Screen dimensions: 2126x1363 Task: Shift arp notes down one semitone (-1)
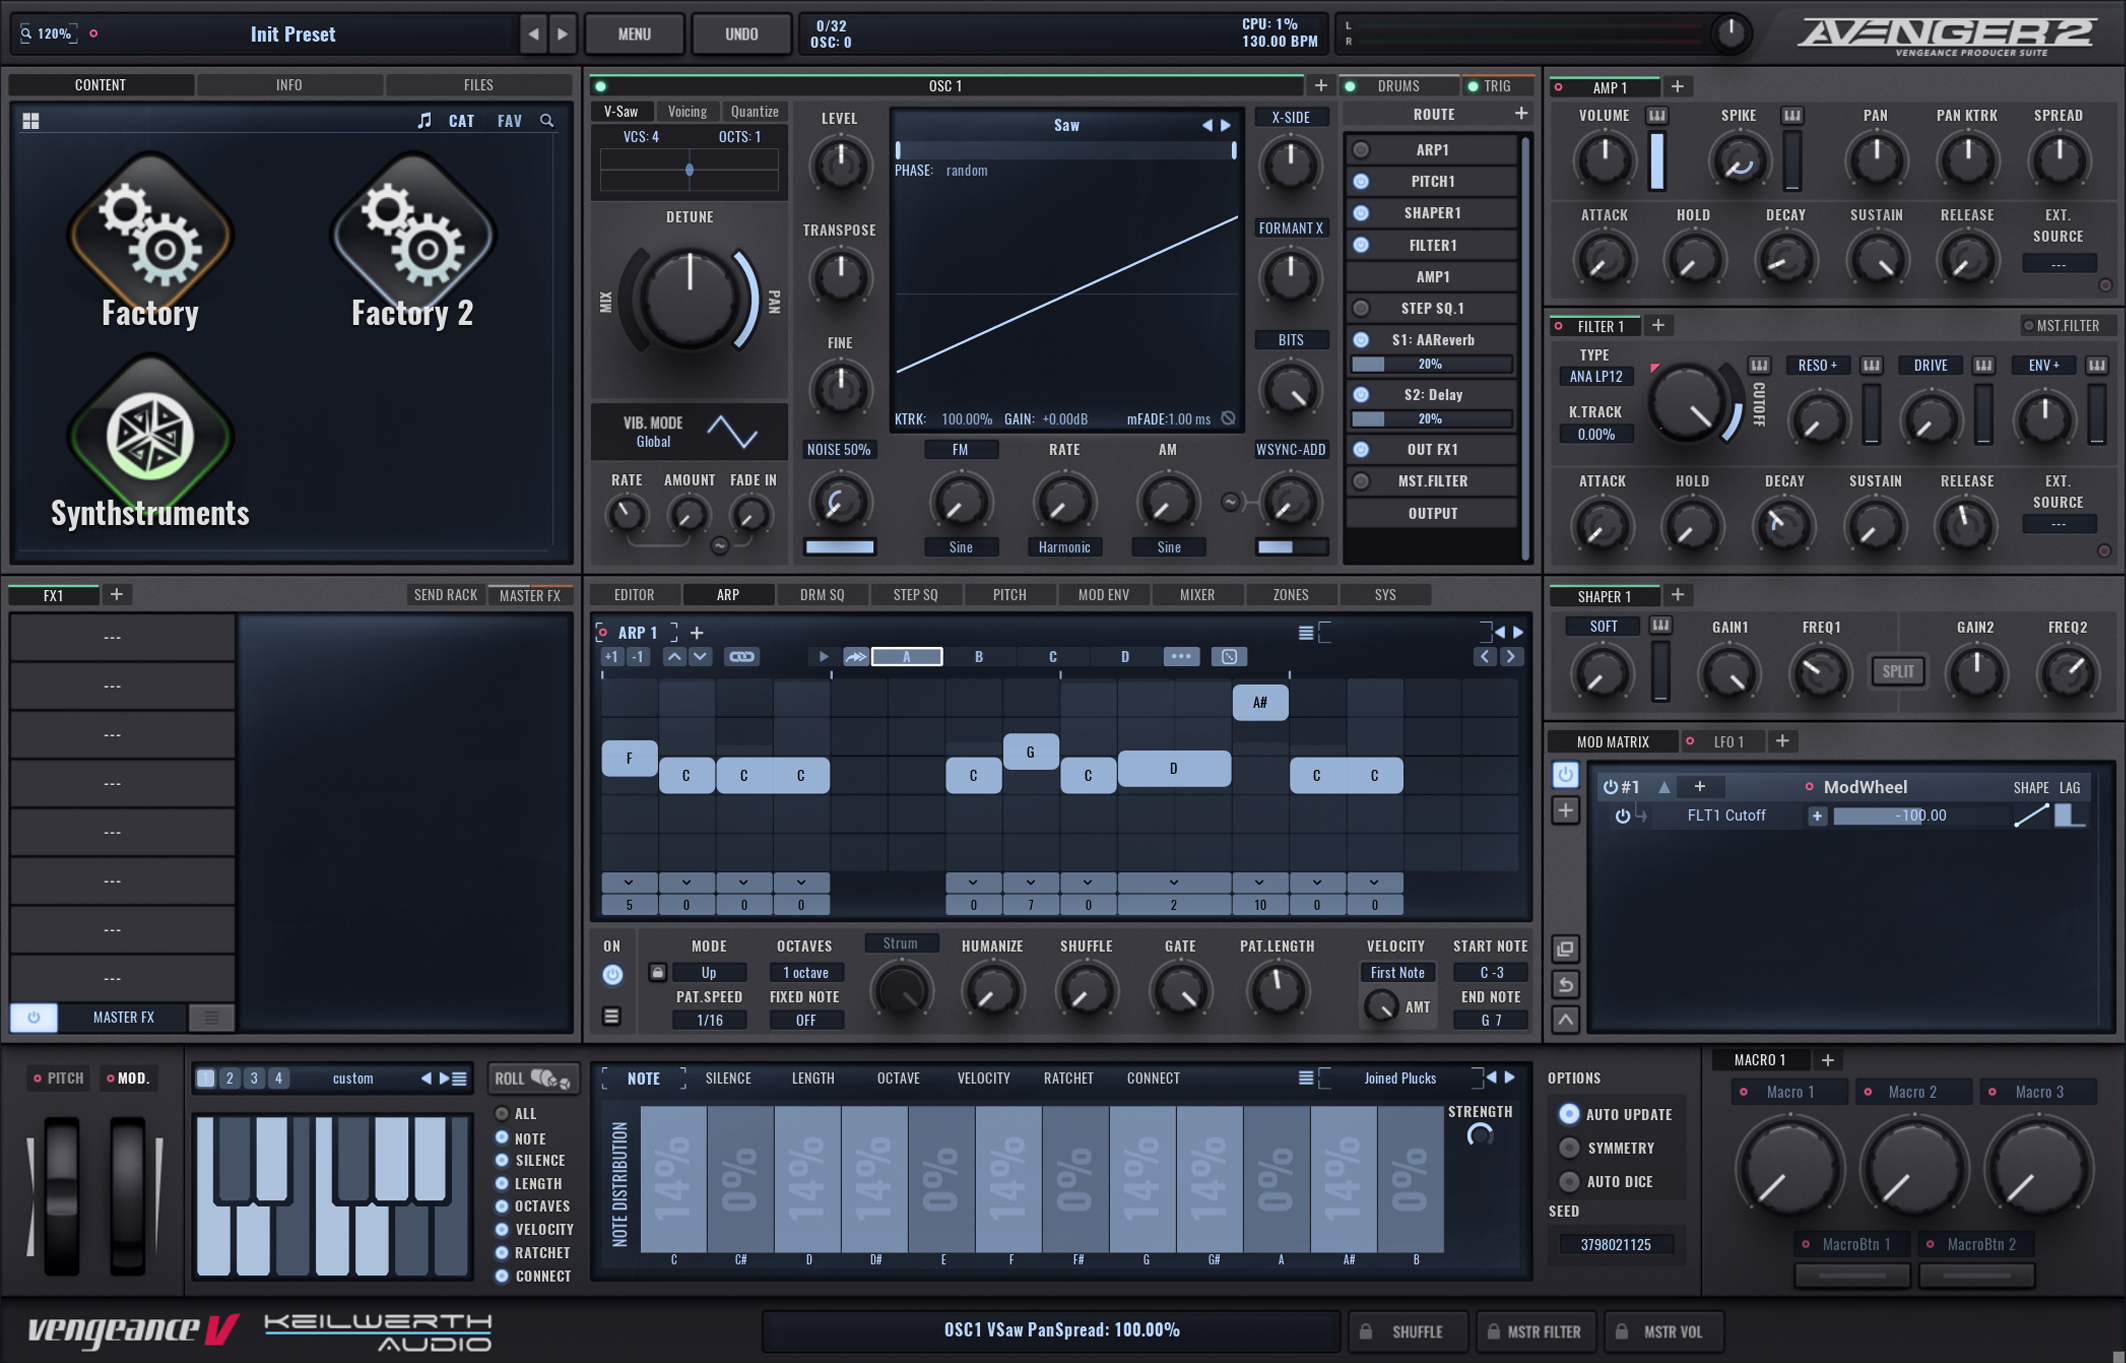[x=637, y=657]
